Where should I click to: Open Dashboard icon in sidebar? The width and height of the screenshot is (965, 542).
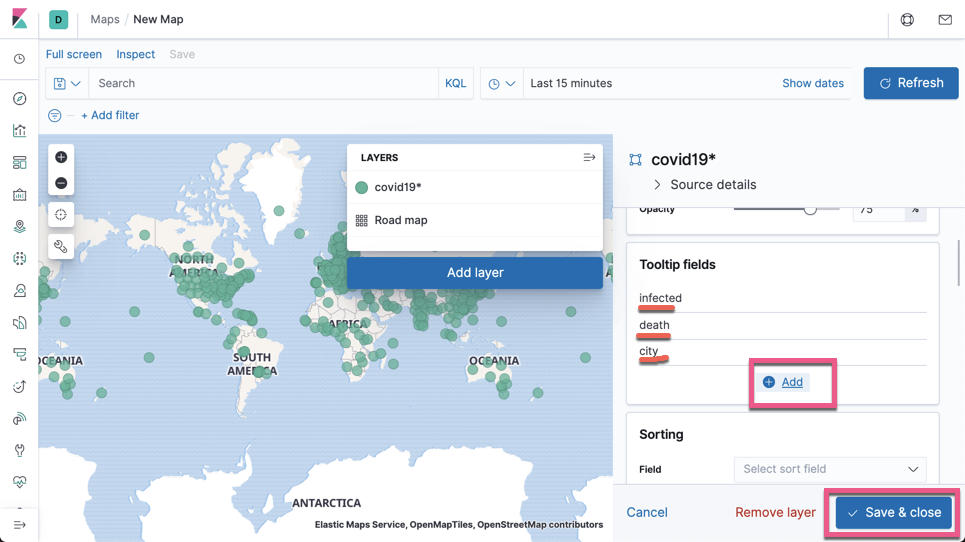point(20,162)
